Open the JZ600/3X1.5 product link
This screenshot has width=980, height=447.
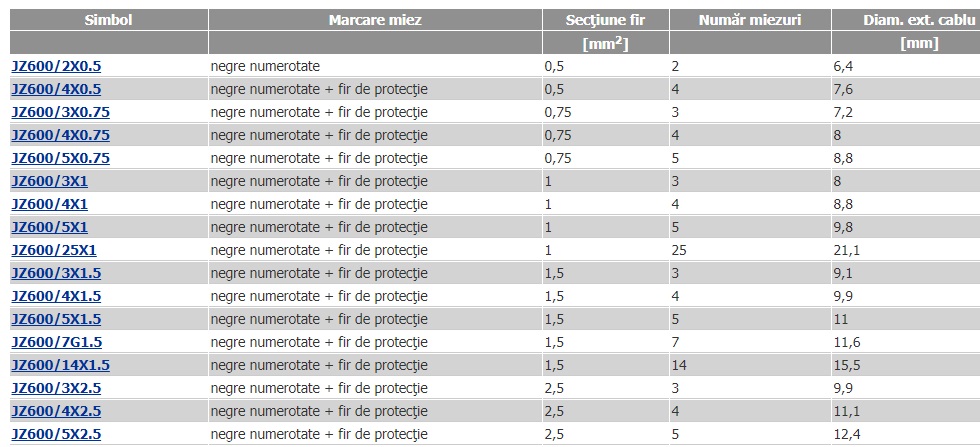point(56,273)
